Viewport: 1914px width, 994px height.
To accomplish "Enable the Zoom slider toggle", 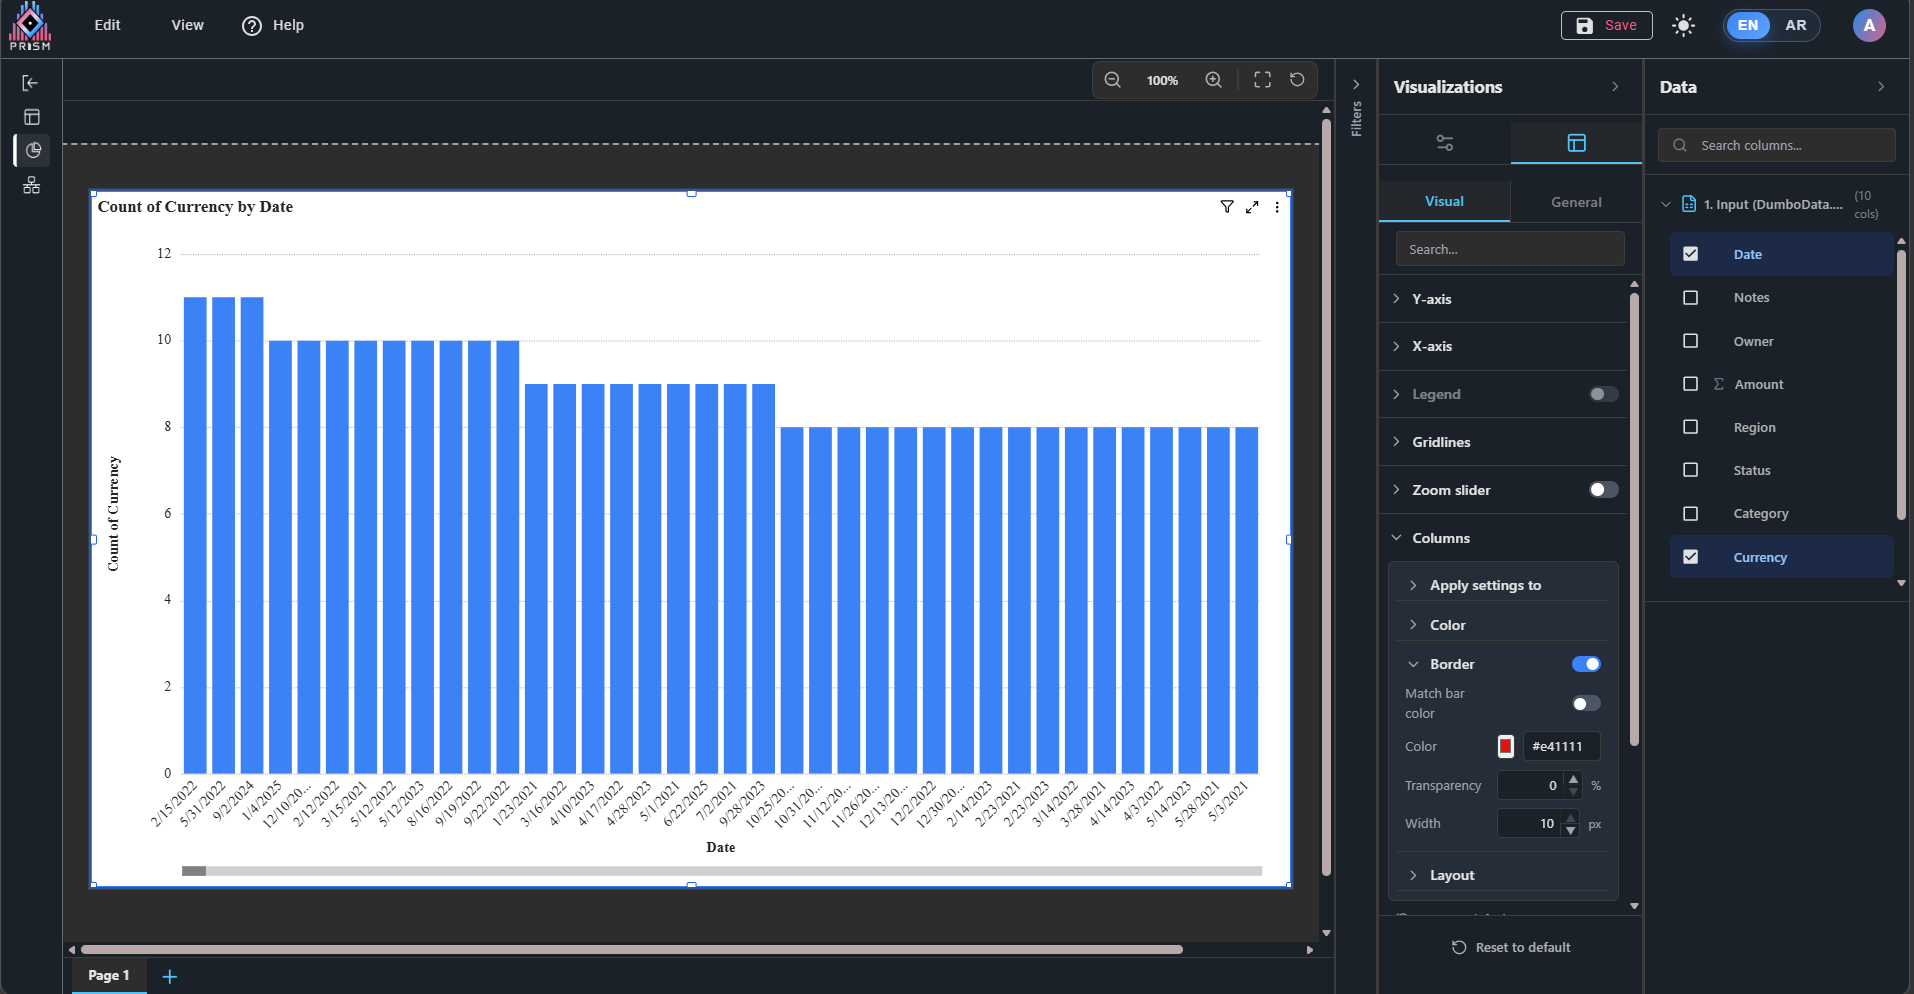I will 1603,490.
